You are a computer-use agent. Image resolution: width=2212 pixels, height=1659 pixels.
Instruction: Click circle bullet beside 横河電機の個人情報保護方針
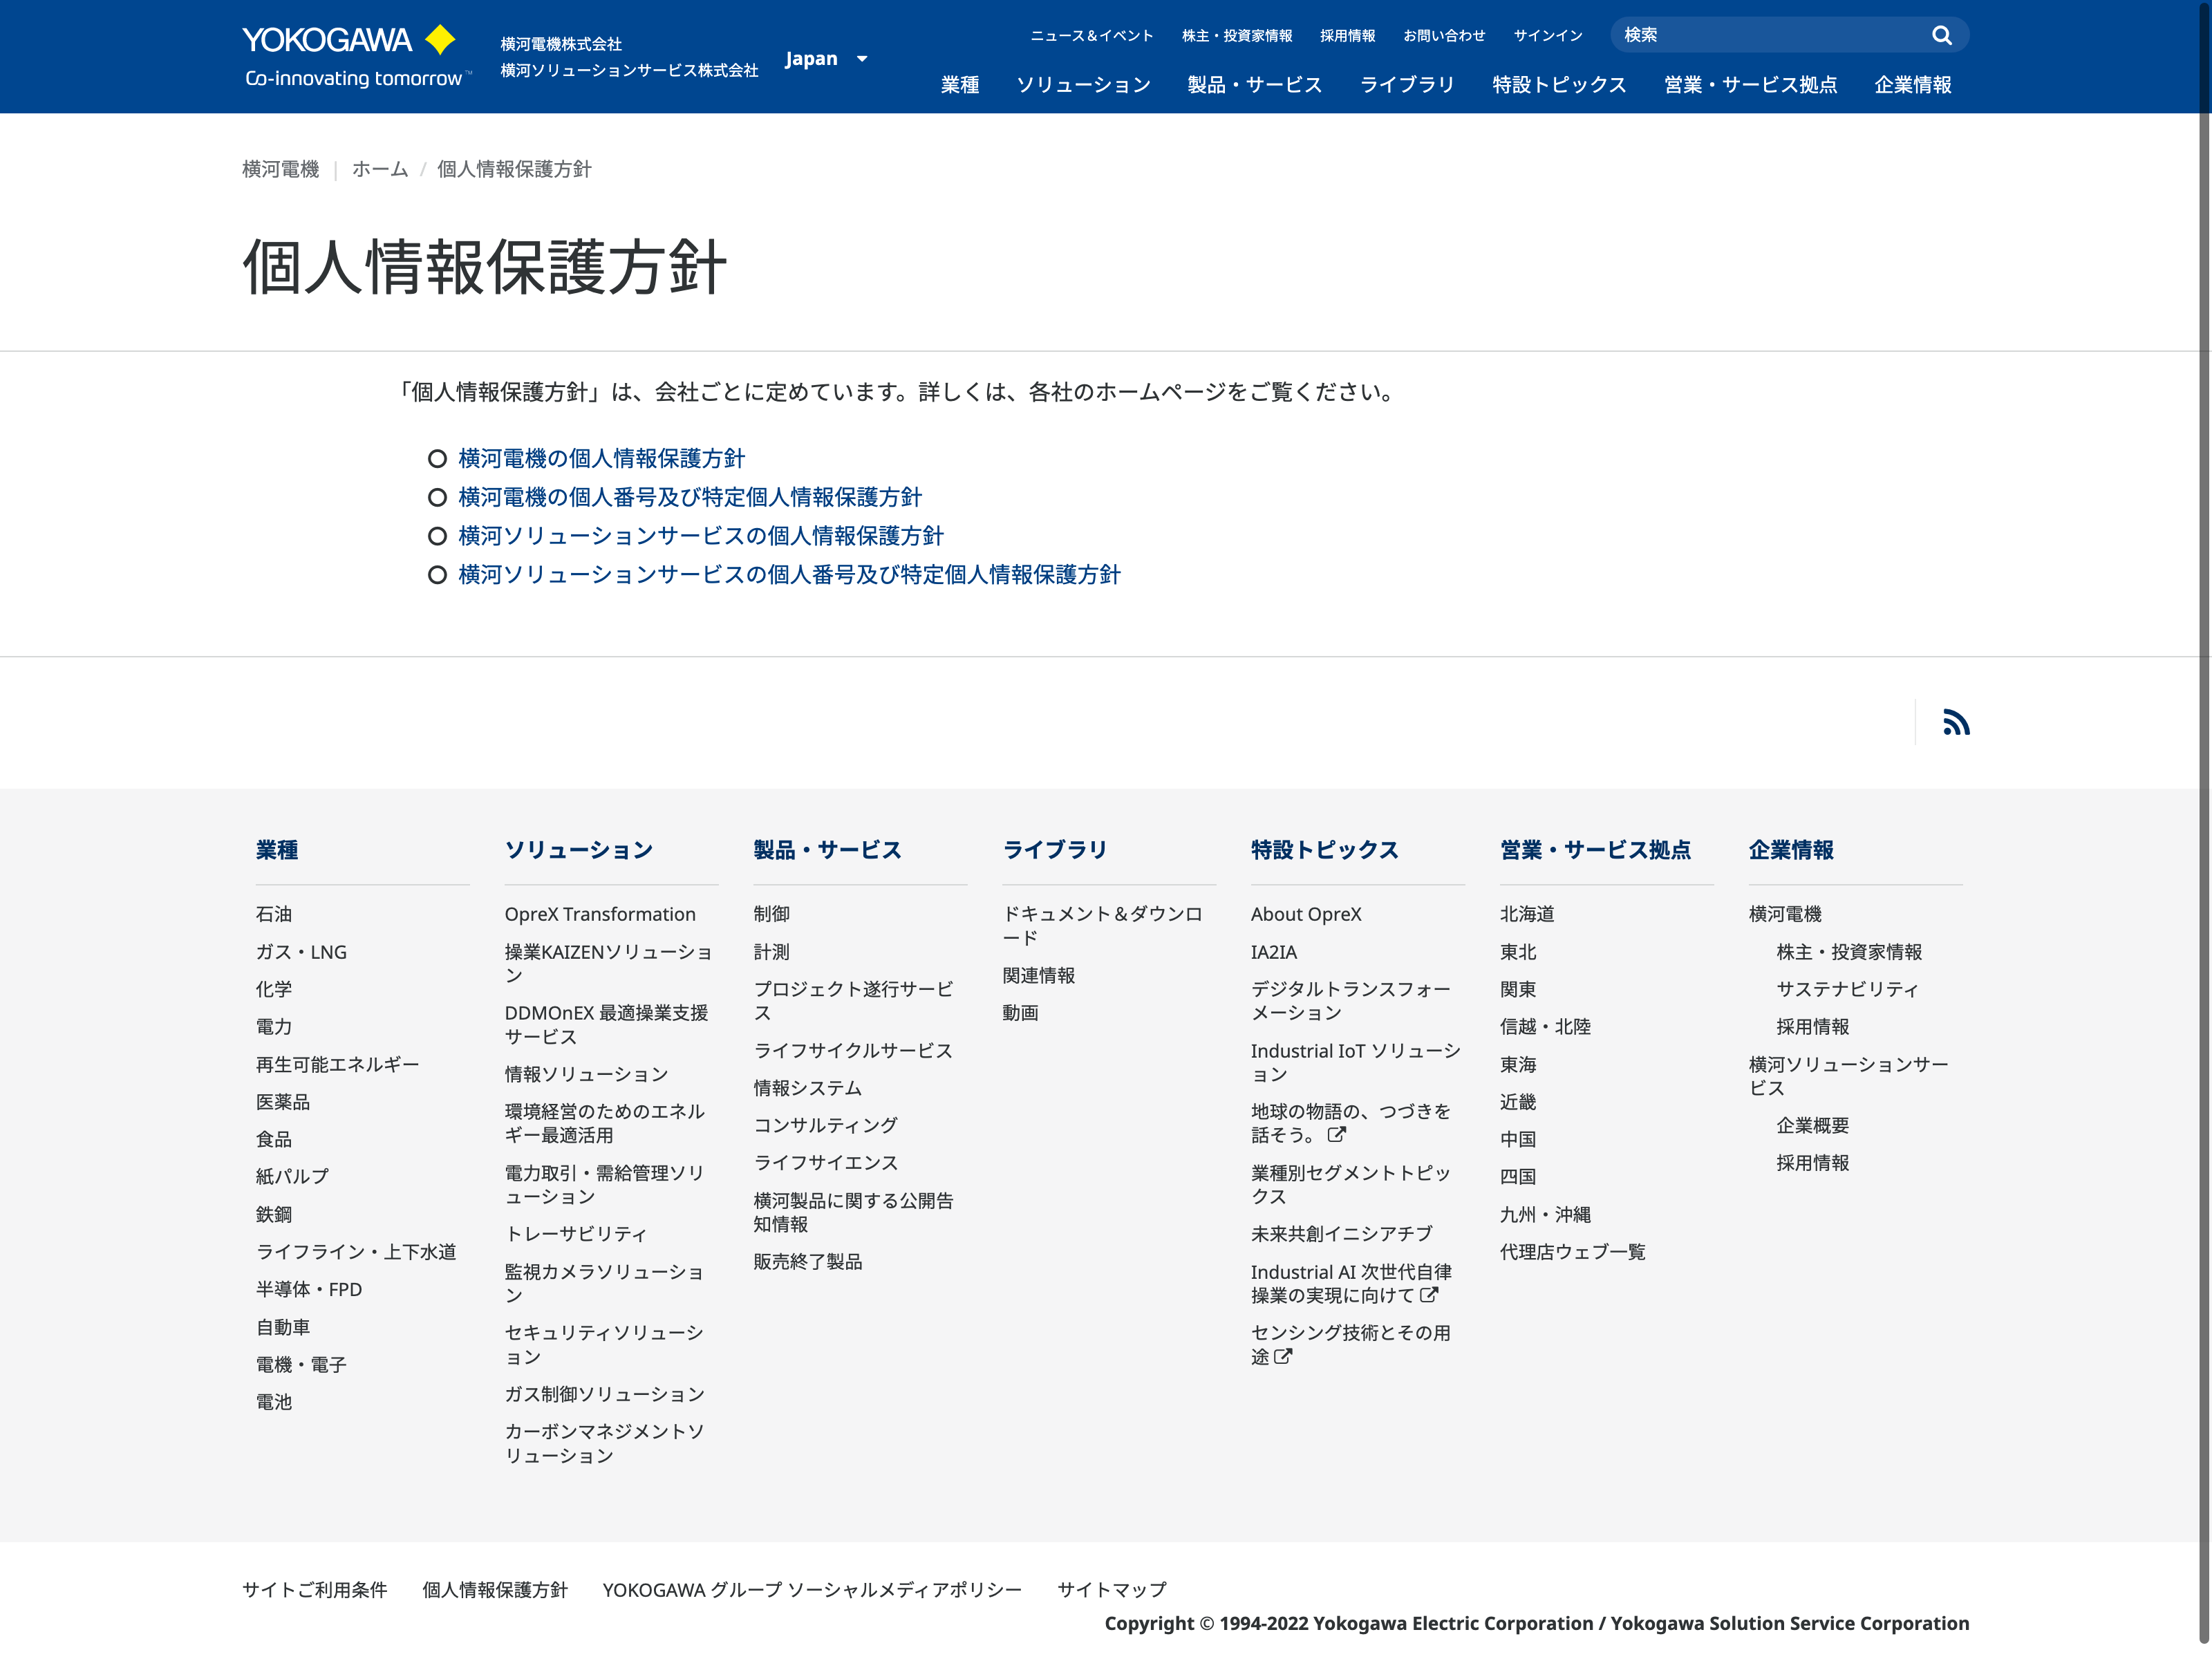[437, 459]
